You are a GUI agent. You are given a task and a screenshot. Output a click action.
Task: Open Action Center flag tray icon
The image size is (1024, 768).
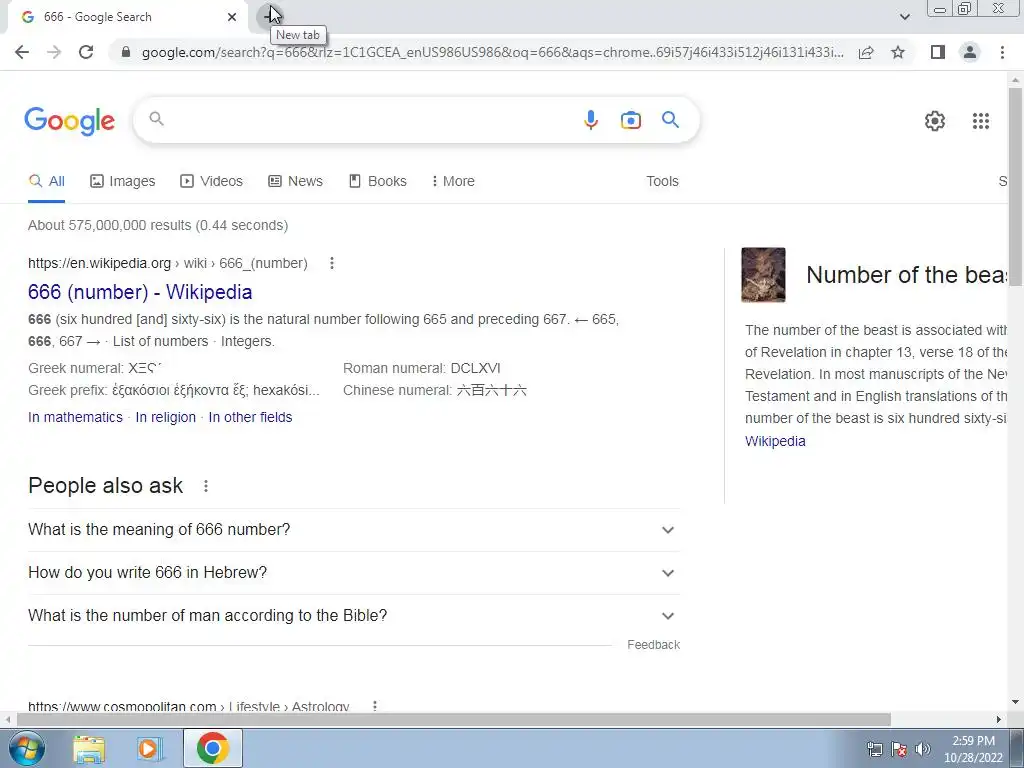coord(899,749)
